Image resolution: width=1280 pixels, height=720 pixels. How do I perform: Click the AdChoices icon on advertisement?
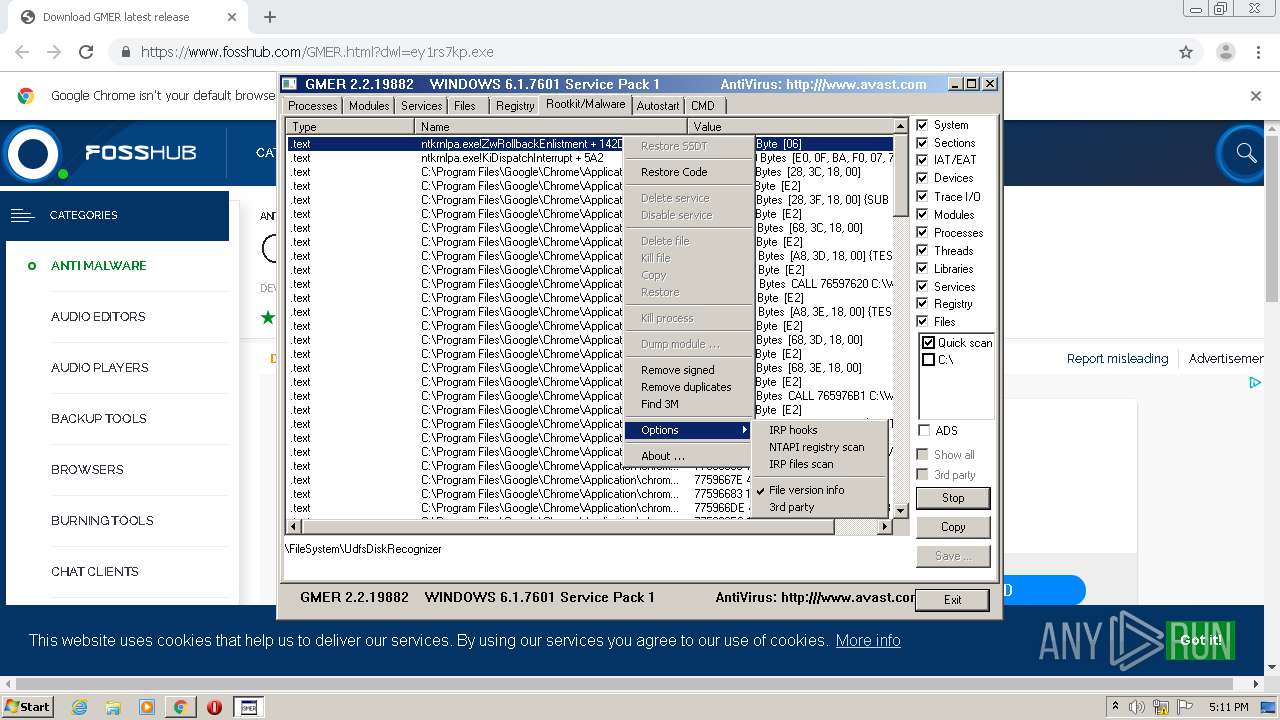click(x=1255, y=382)
